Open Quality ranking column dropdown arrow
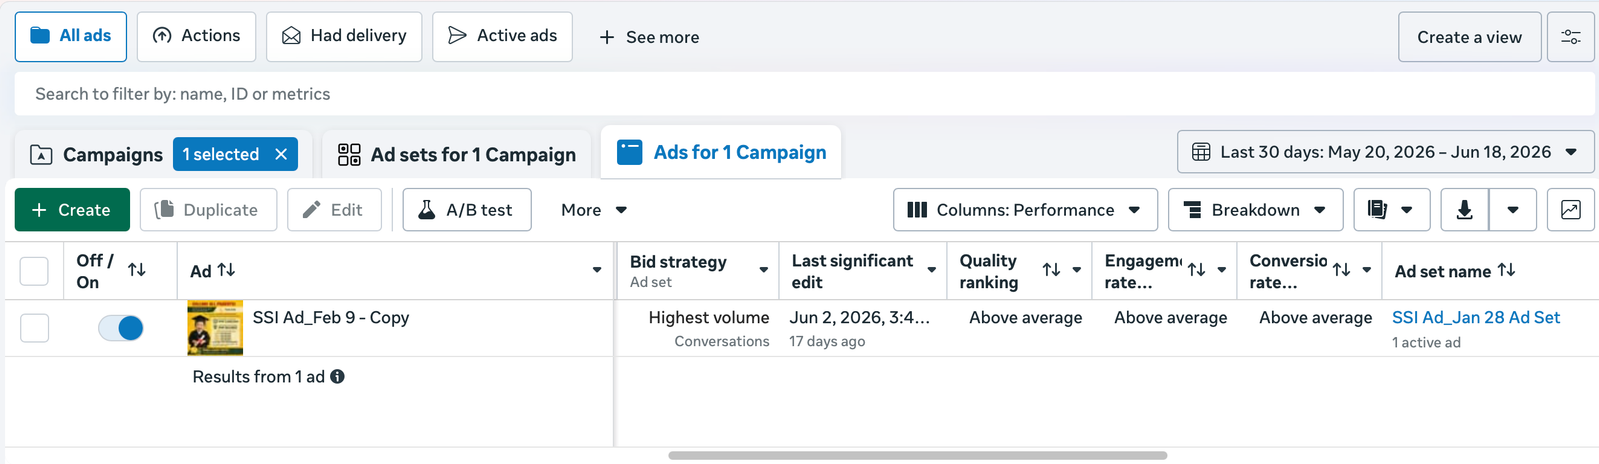 coord(1077,270)
